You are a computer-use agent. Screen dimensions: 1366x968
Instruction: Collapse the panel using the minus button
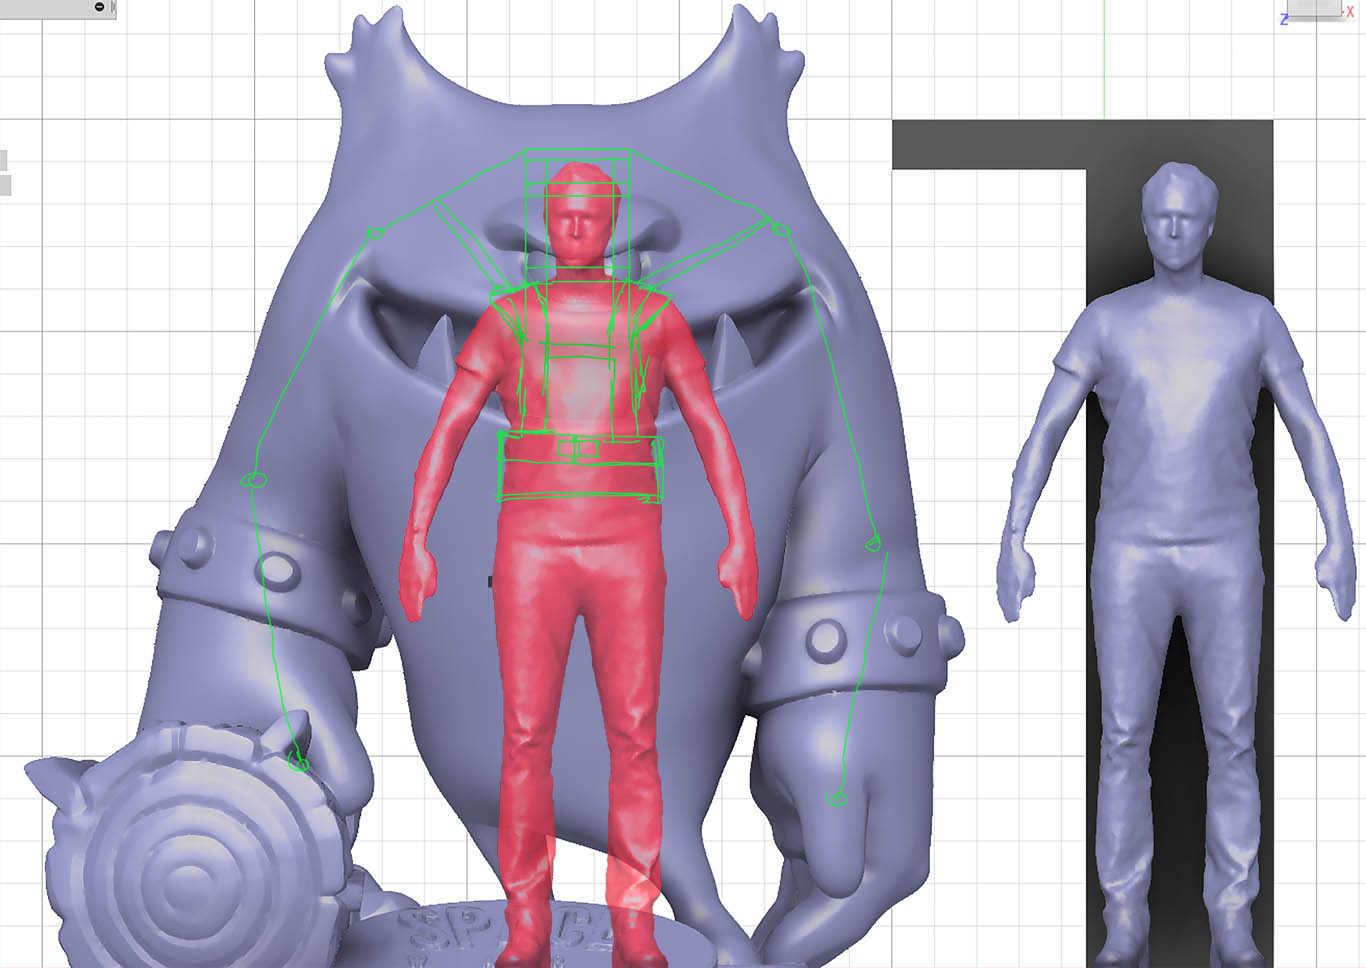[99, 7]
